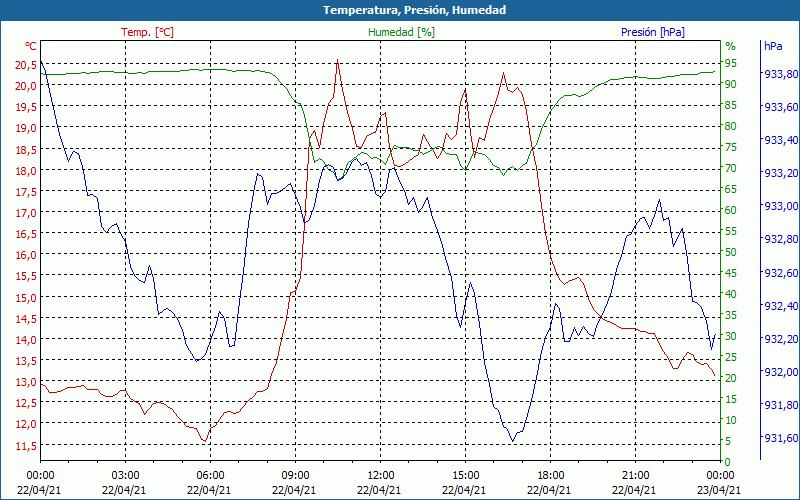Screen dimensions: 800x500
Task: Click the '14,0' temperature axis value
Action: point(27,339)
